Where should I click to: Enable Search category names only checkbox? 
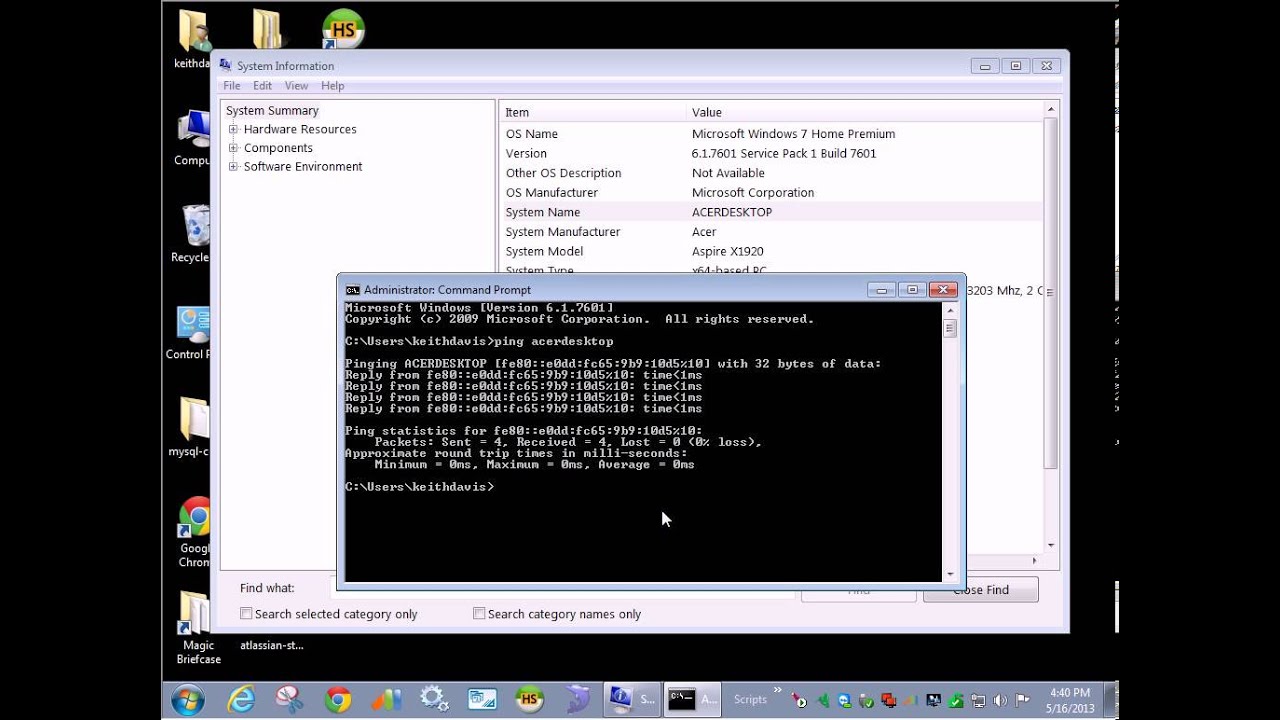pos(479,613)
